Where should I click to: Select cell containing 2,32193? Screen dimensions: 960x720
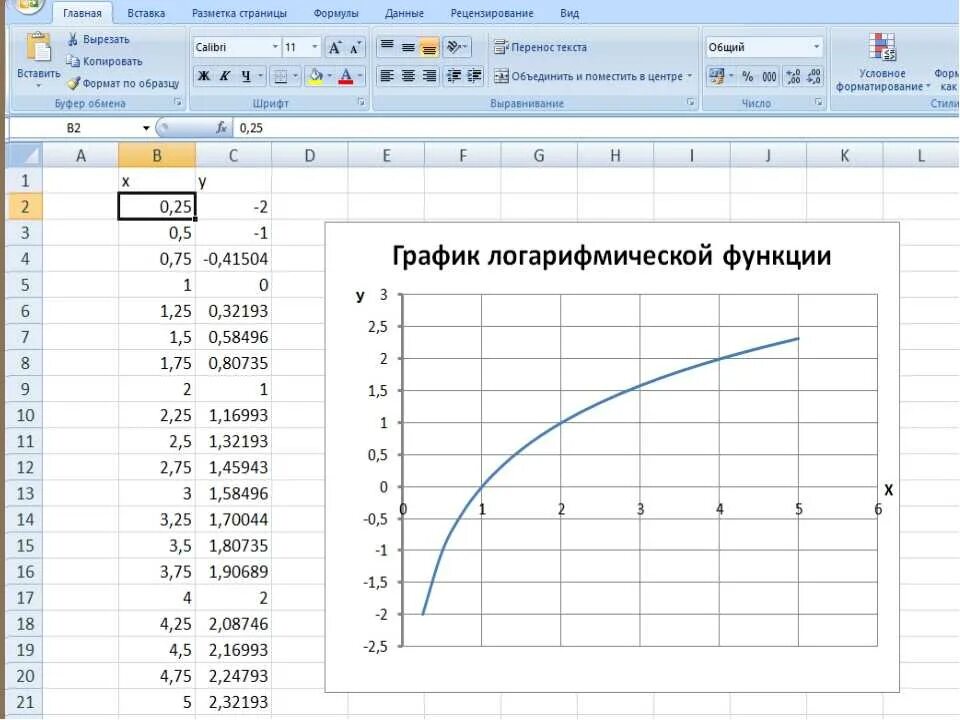233,702
